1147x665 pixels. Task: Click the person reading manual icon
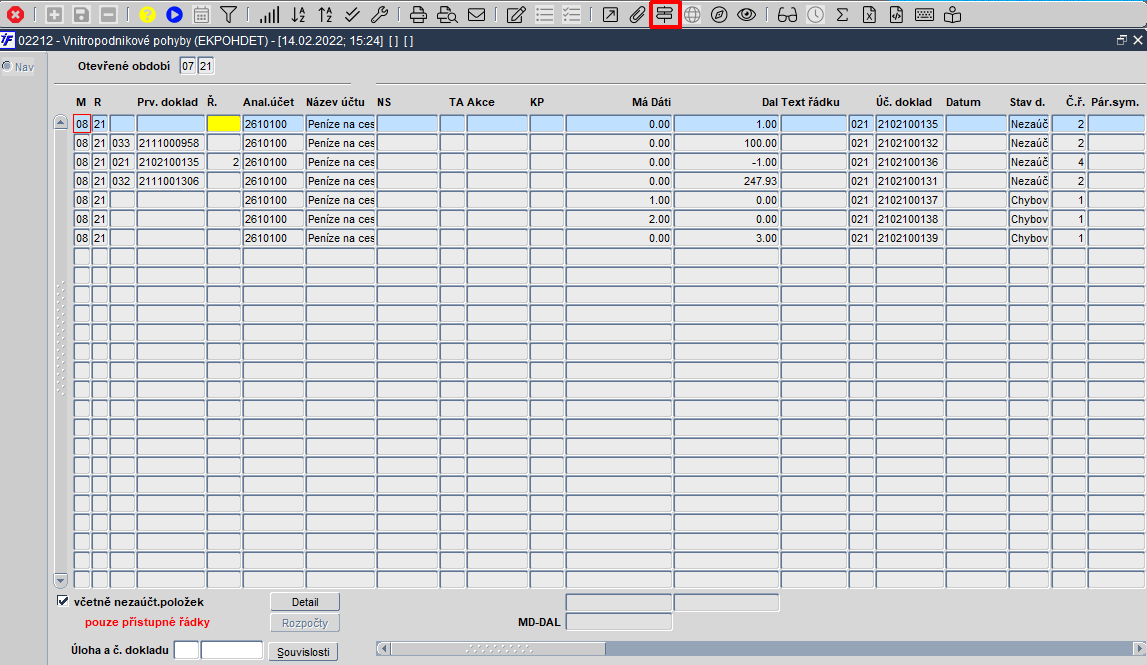(952, 15)
